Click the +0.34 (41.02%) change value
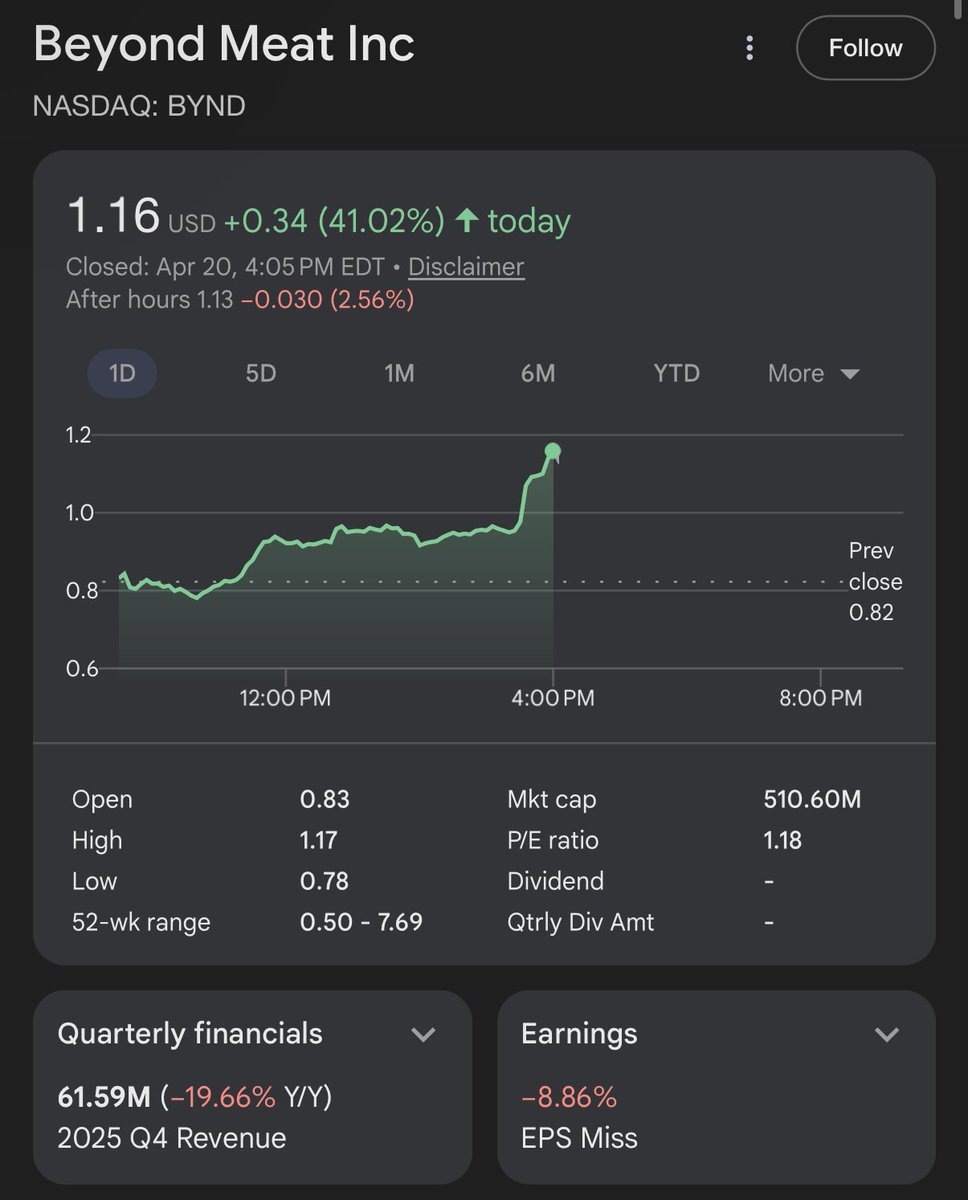The width and height of the screenshot is (968, 1200). (334, 221)
